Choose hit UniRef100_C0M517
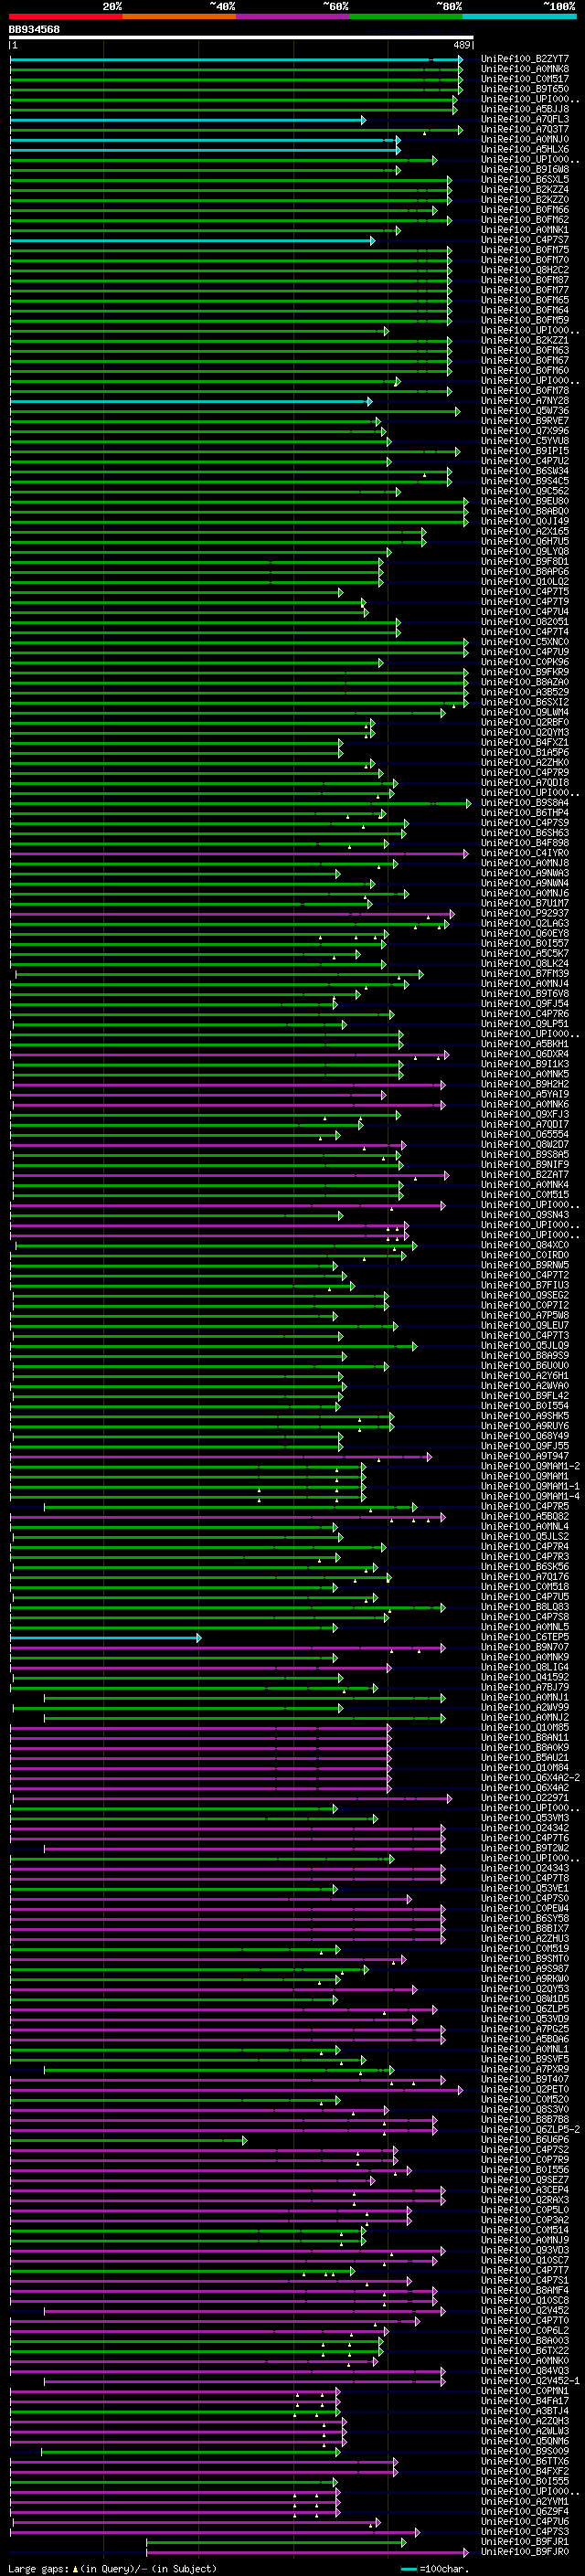Screen dimensions: 585x2576 point(525,79)
